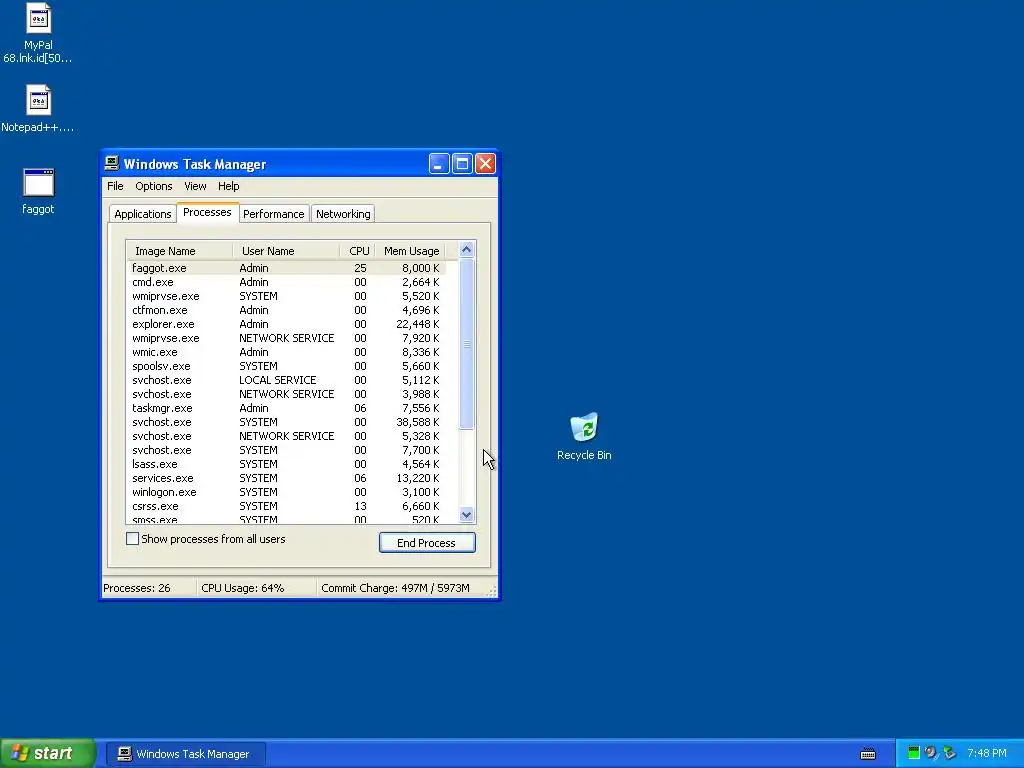Select the svchost.exe row using 7,700 K

(286, 450)
